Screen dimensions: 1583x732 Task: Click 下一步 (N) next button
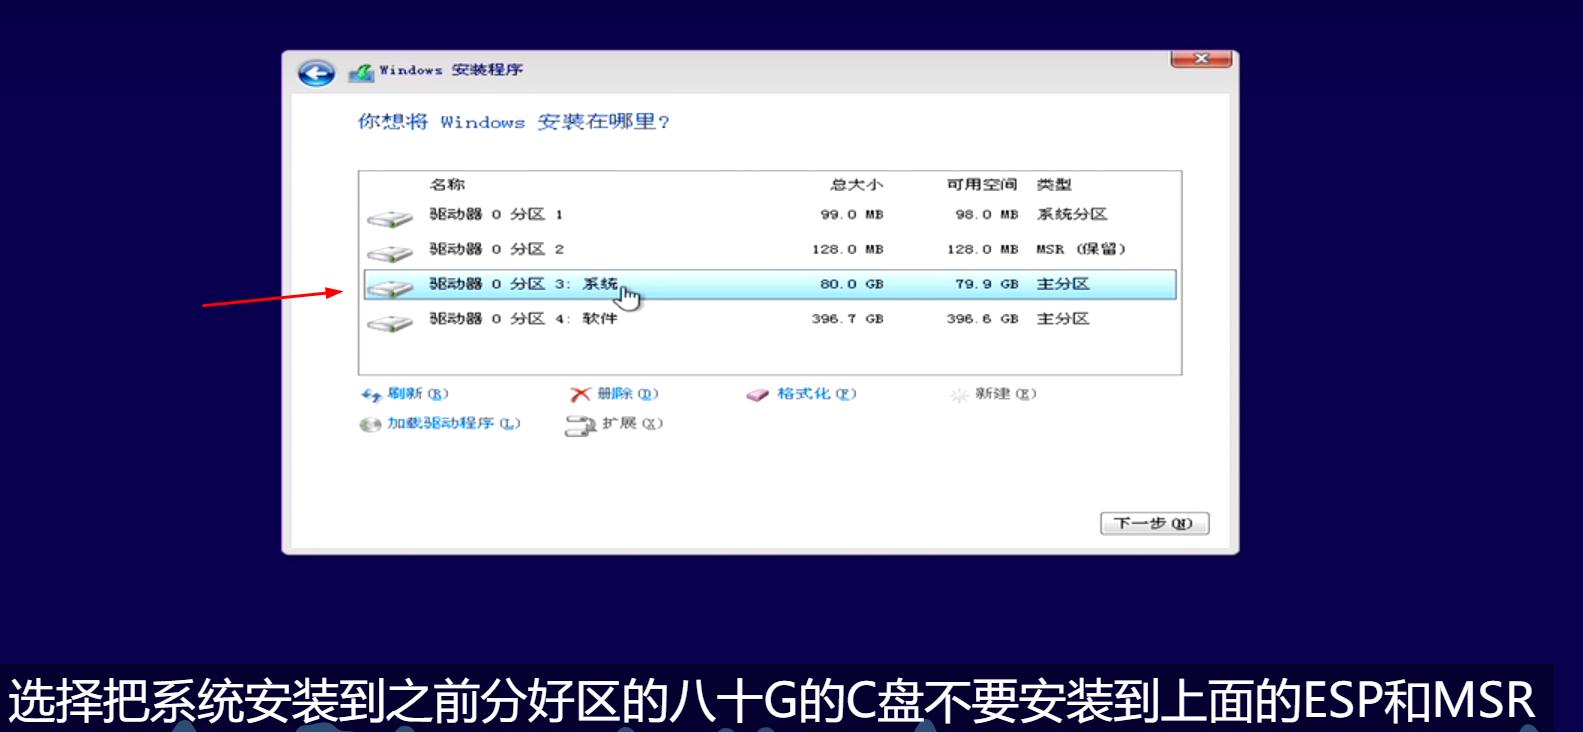[x=1154, y=524]
